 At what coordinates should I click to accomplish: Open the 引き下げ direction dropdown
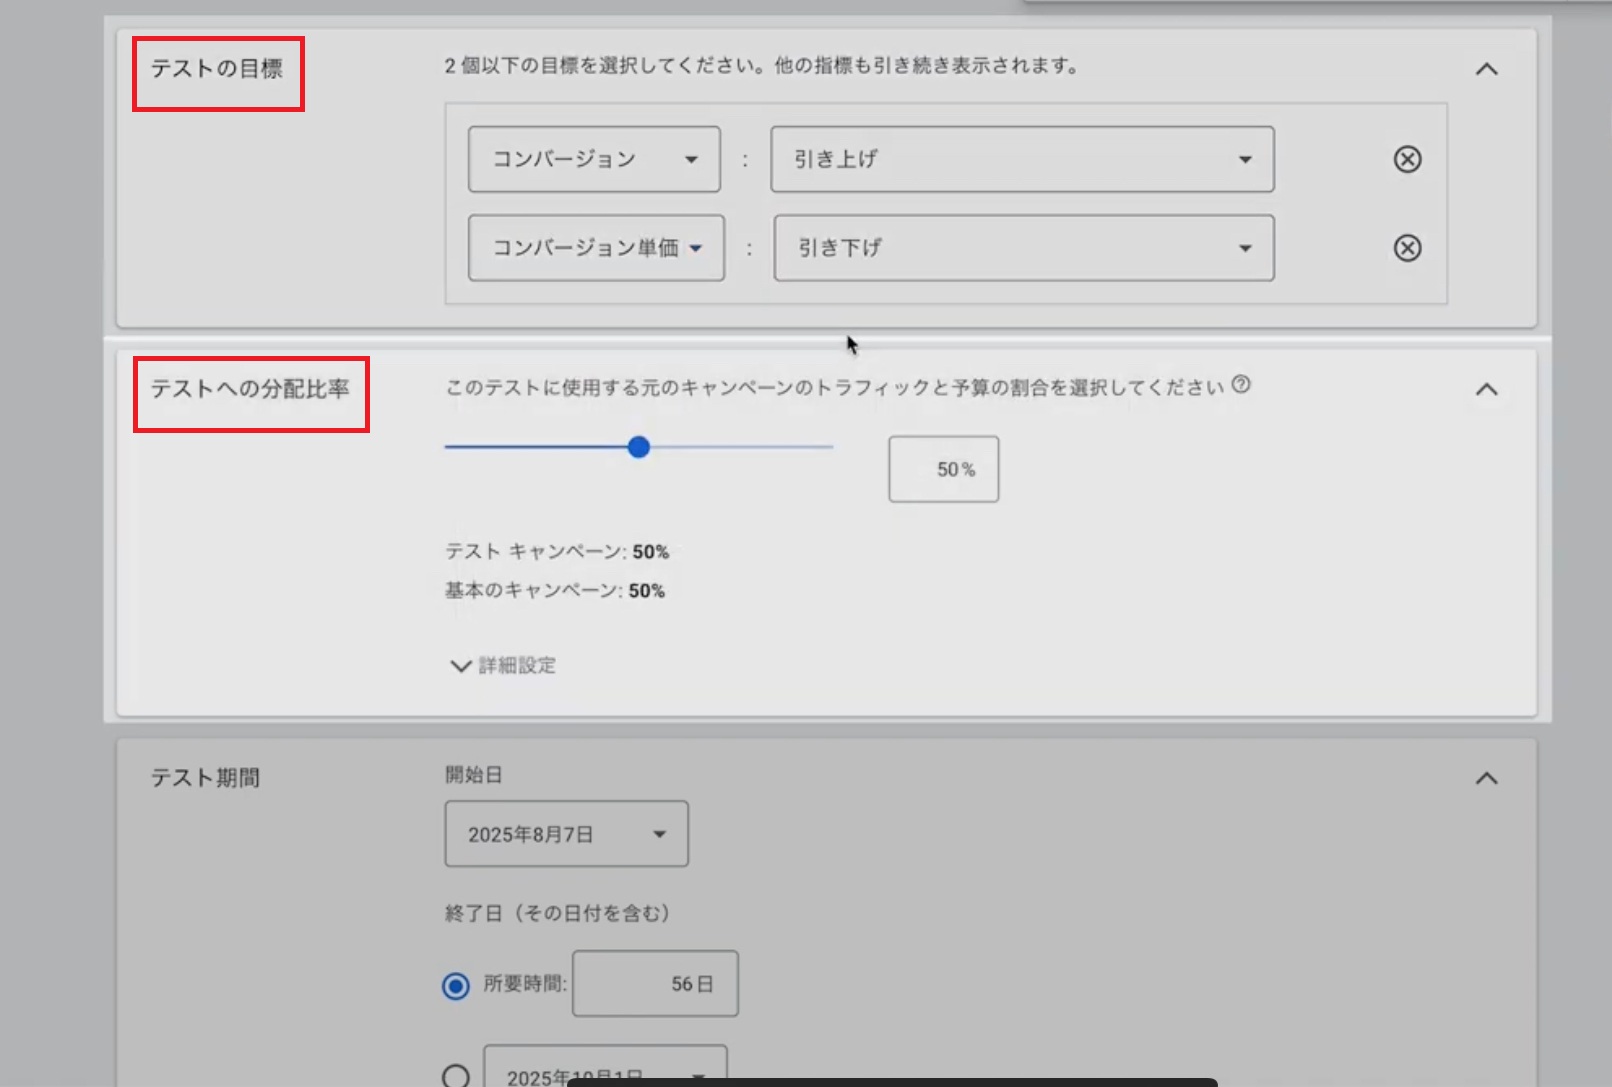pyautogui.click(x=1023, y=248)
